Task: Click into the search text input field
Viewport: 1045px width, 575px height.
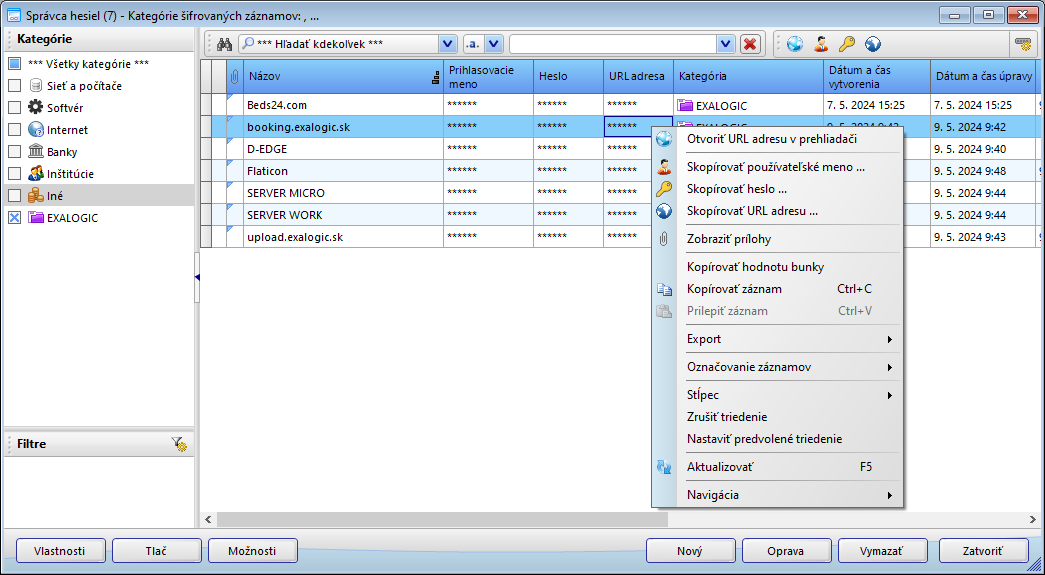Action: pyautogui.click(x=613, y=45)
